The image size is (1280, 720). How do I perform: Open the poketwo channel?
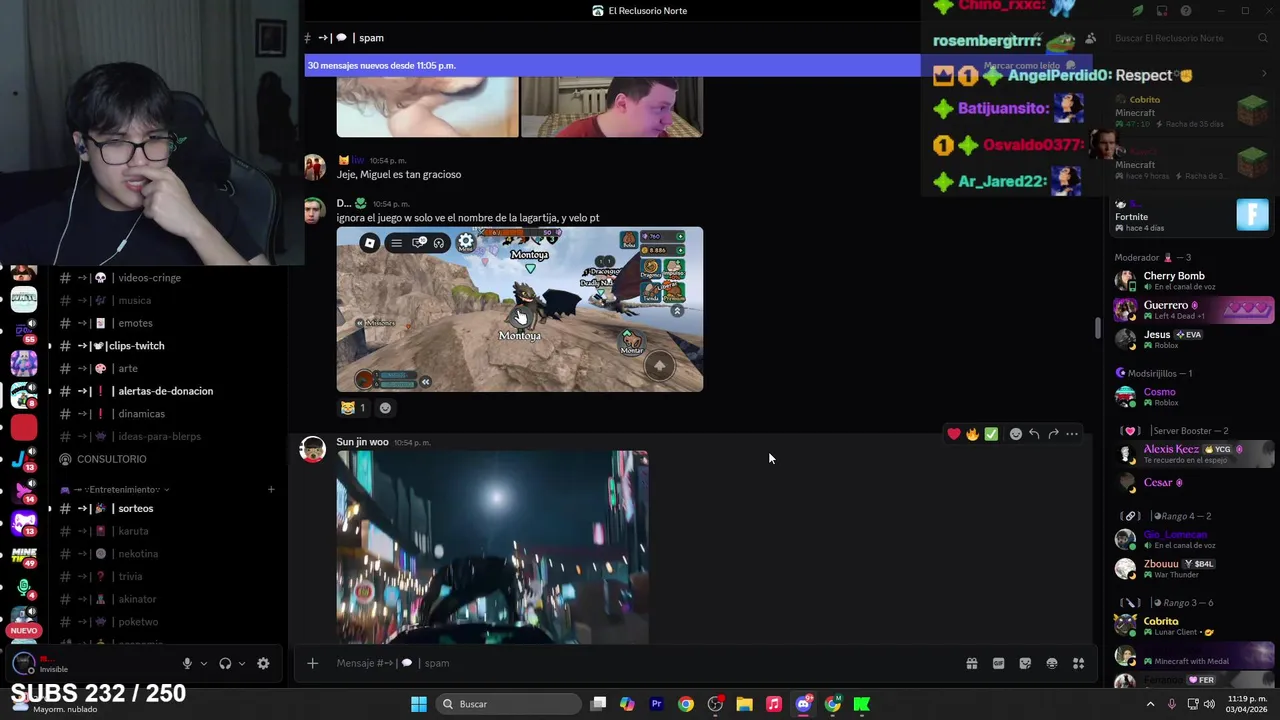[138, 622]
